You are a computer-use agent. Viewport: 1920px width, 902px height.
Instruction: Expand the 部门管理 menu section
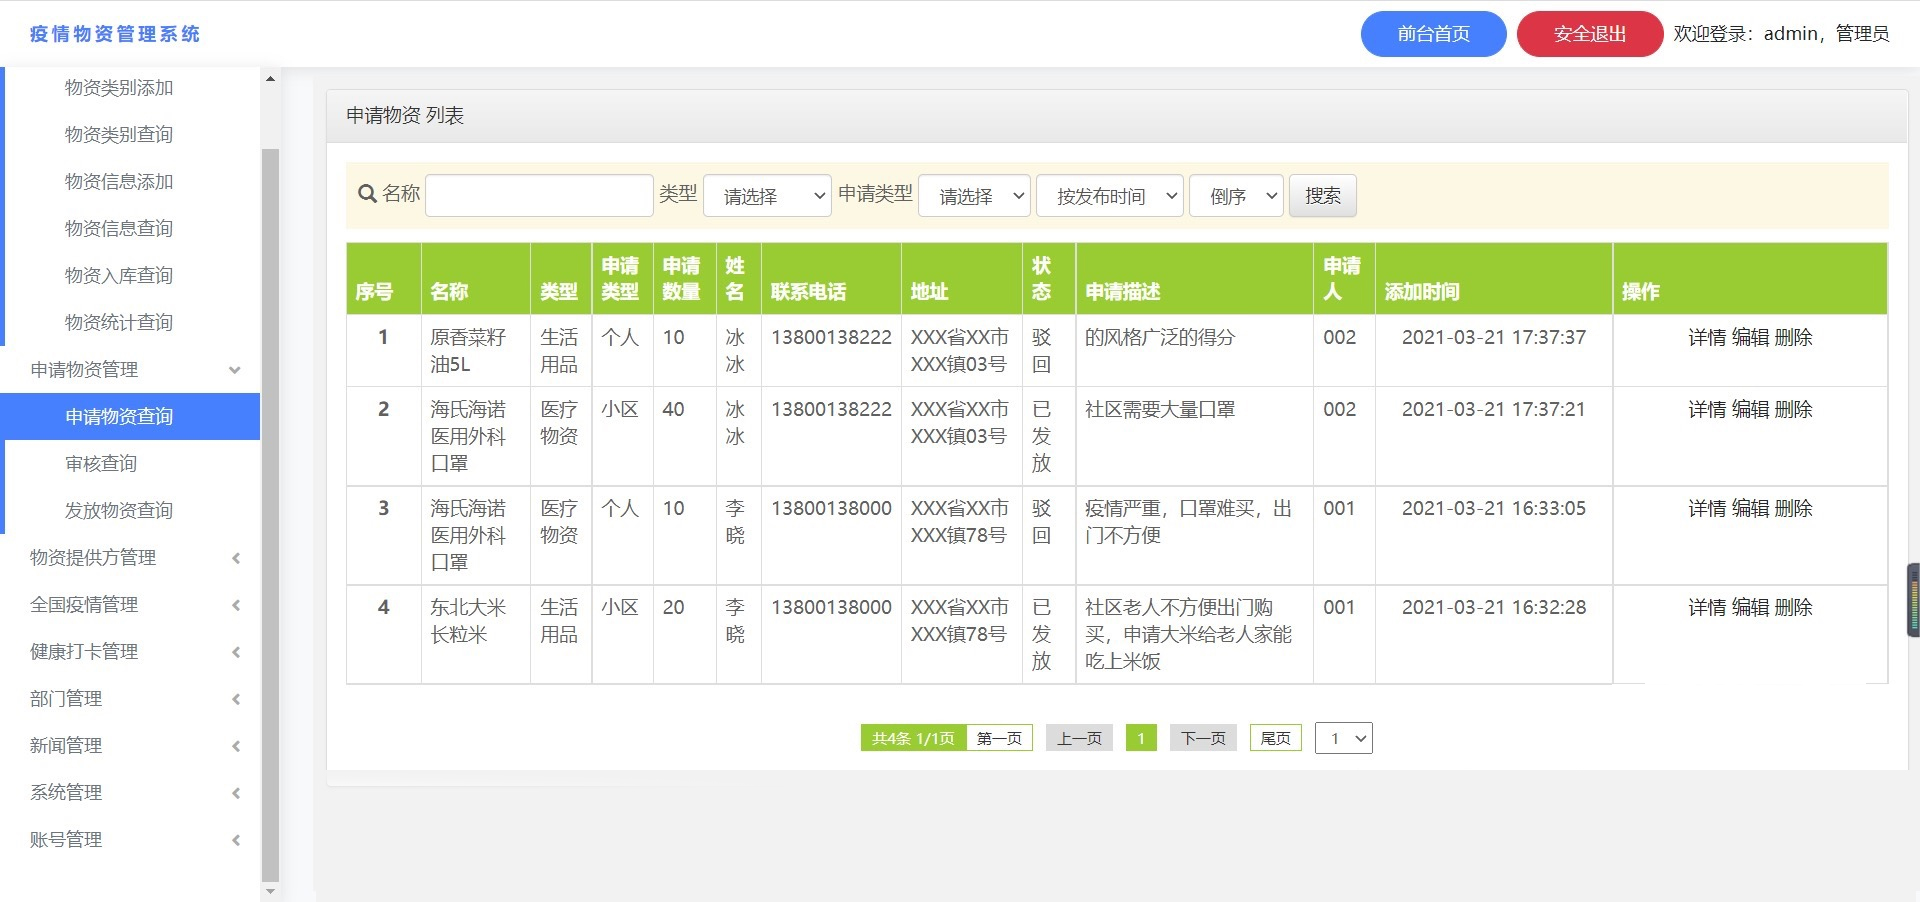coord(130,698)
